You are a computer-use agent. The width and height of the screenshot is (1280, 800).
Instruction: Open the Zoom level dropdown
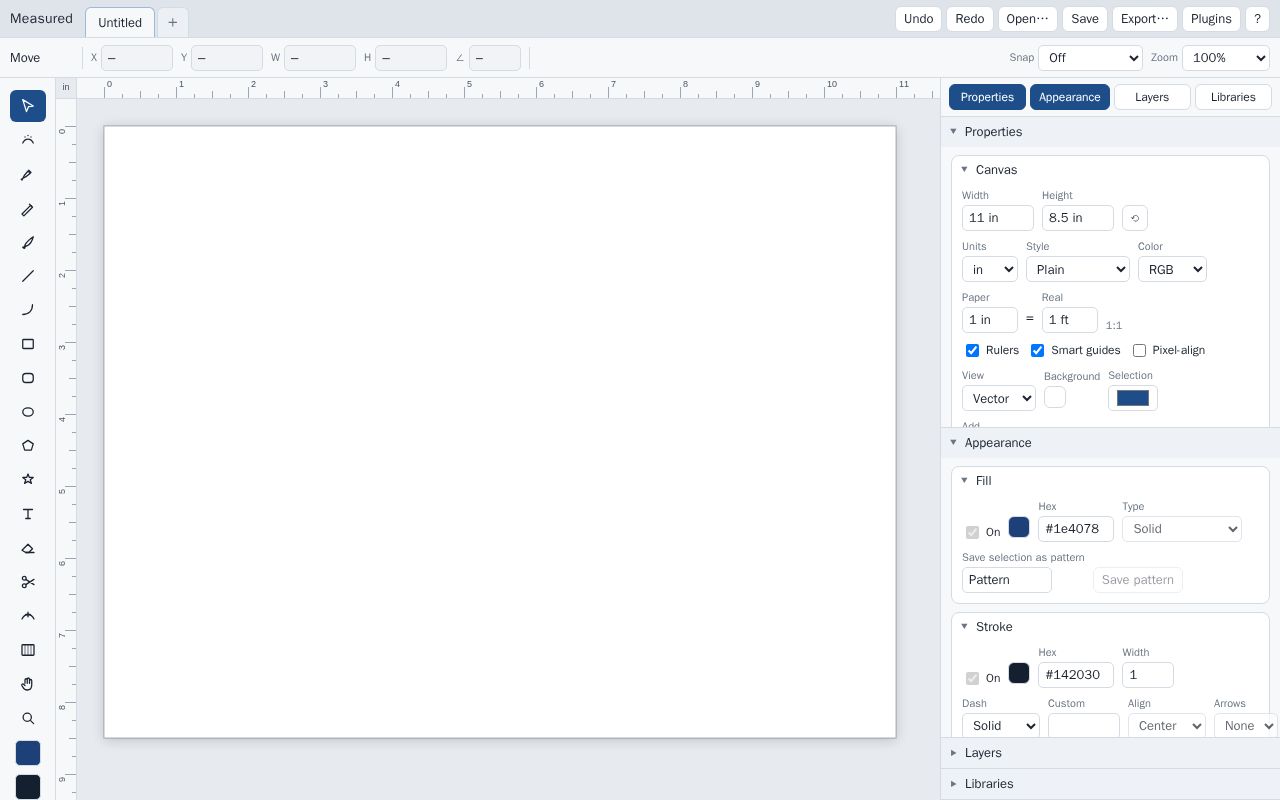point(1226,58)
